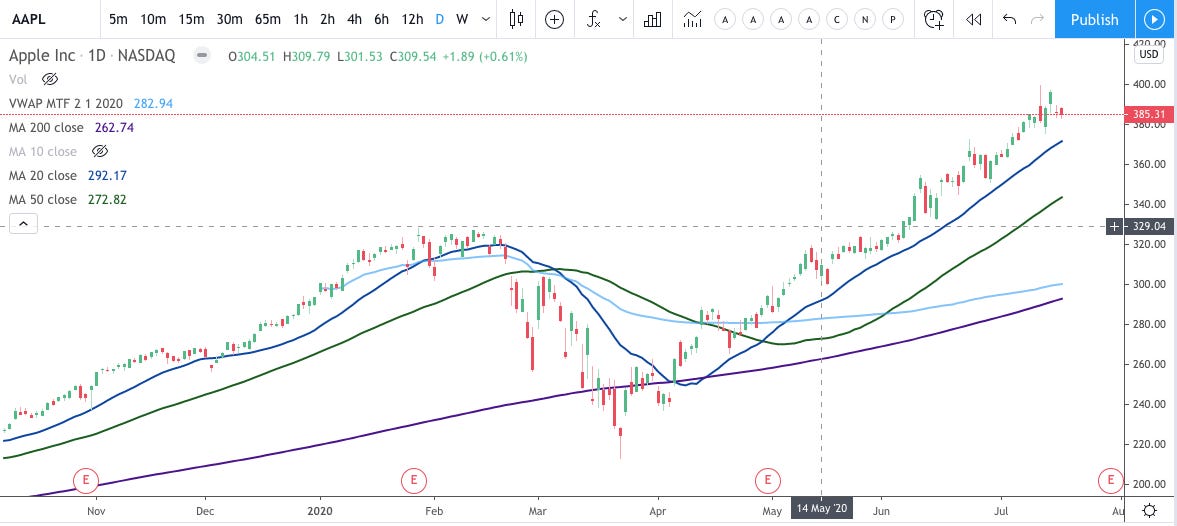Switch to the W weekly timeframe
This screenshot has width=1177, height=526.
click(462, 20)
